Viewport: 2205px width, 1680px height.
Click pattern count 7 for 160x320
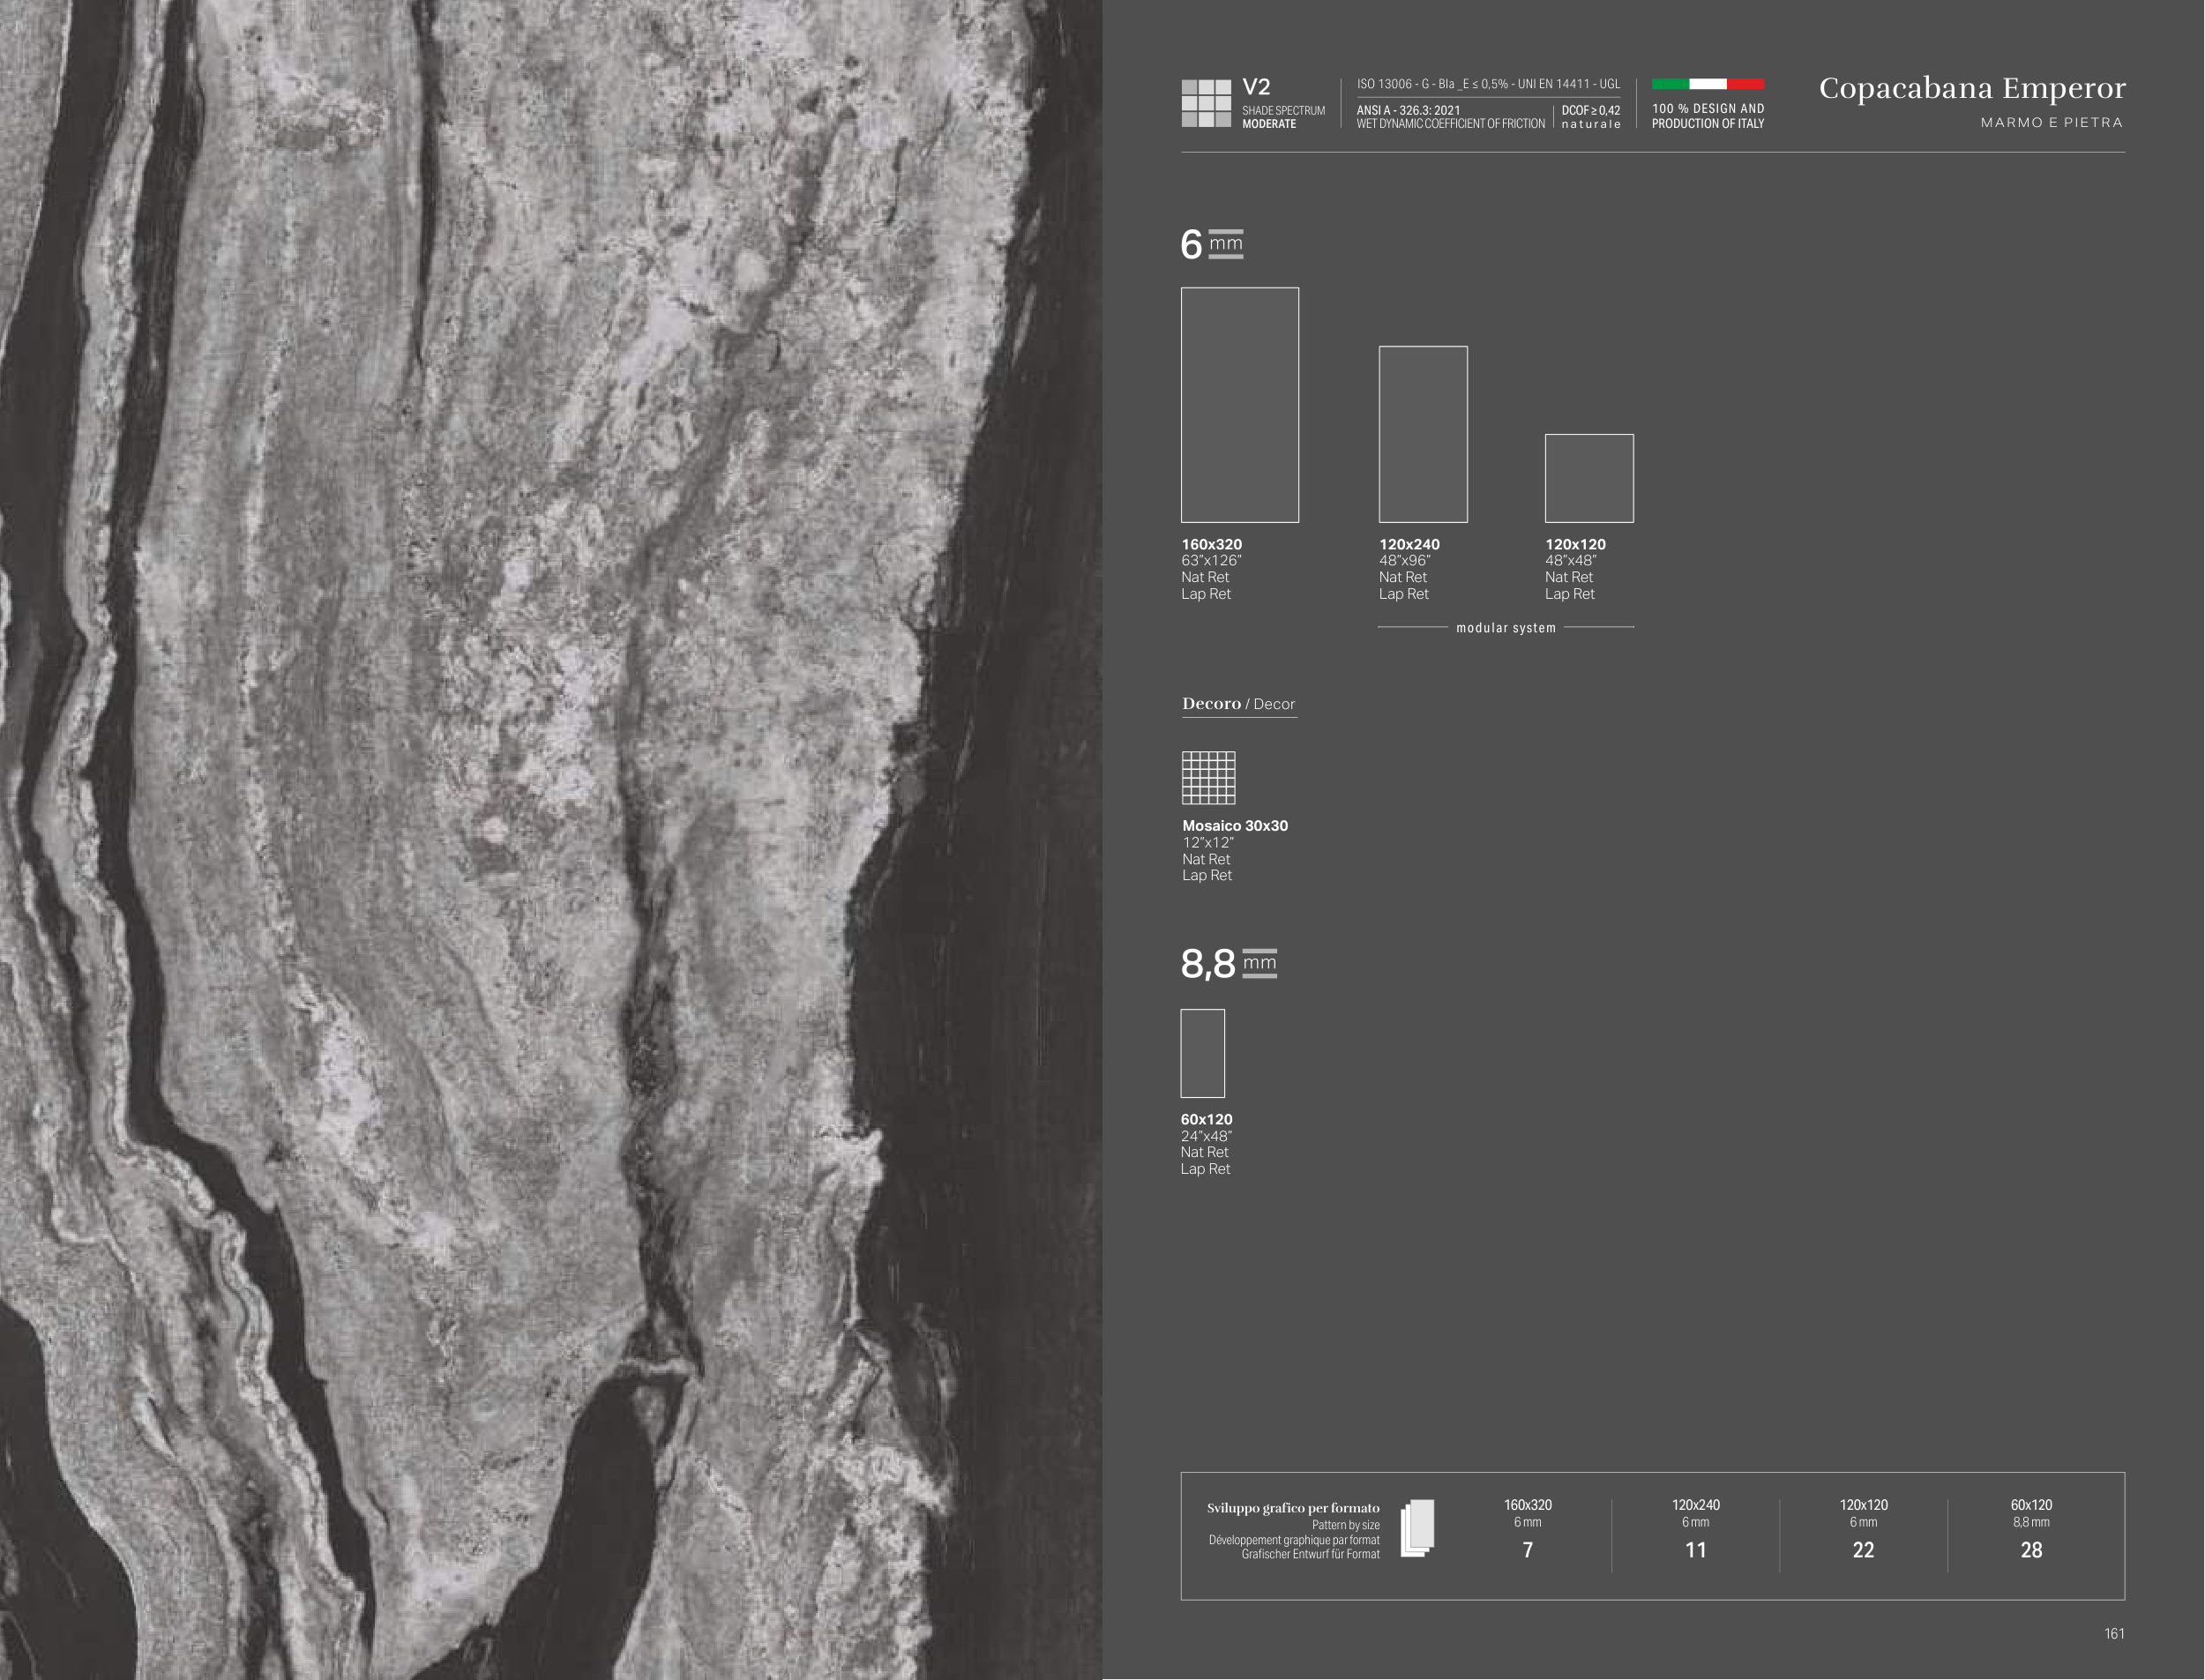1527,1550
